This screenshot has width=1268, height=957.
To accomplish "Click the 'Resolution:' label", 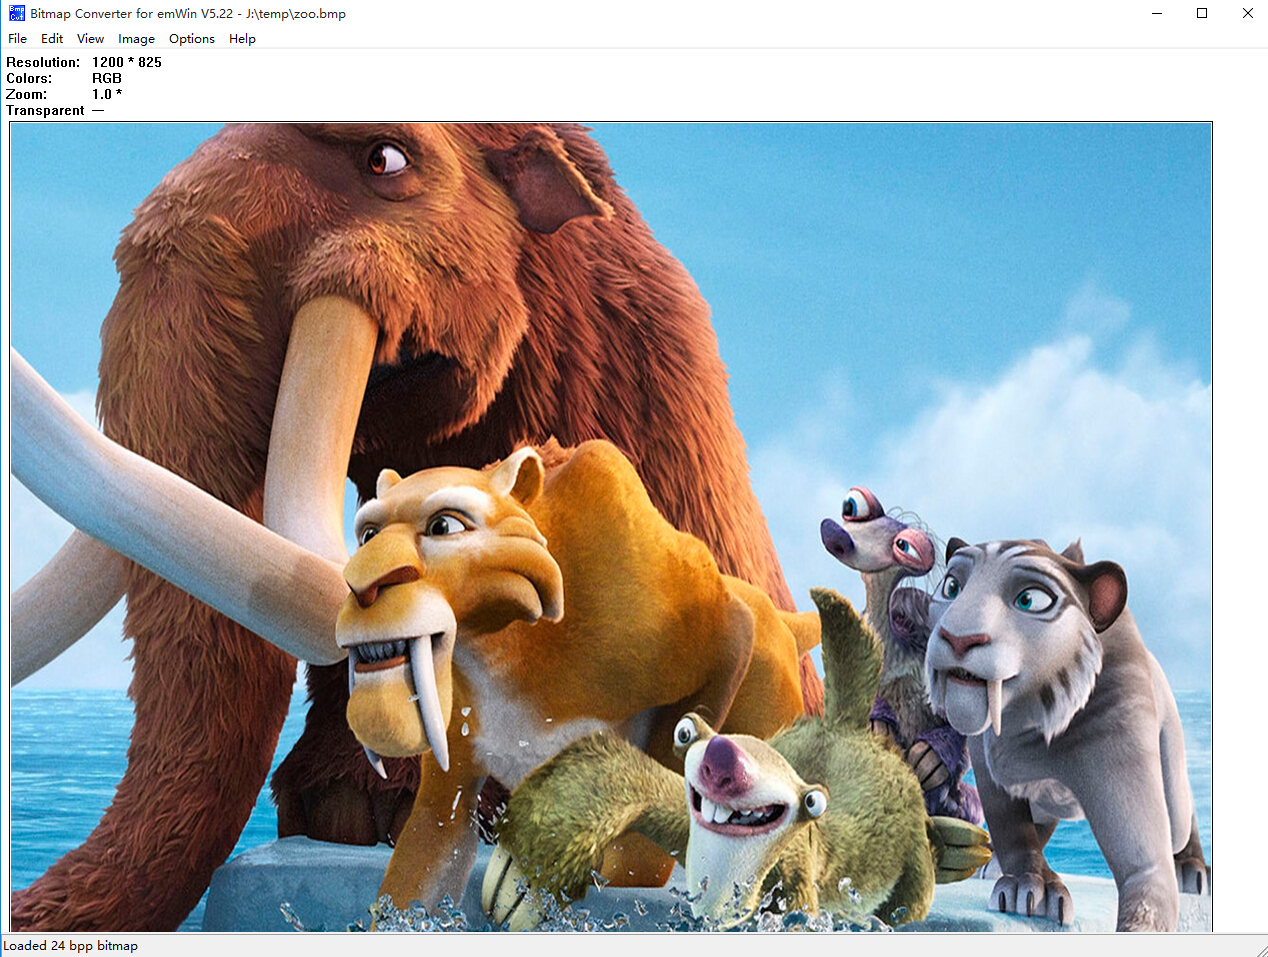I will click(x=43, y=62).
